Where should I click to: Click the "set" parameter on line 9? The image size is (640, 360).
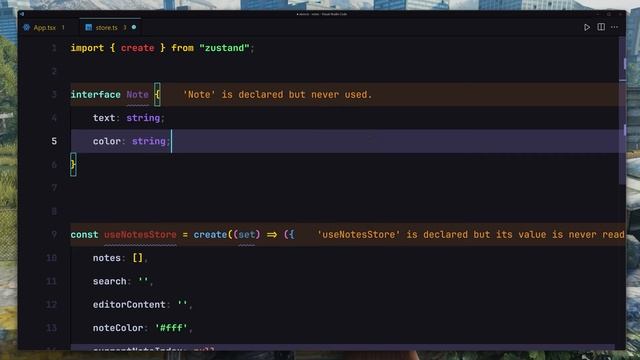tap(247, 235)
